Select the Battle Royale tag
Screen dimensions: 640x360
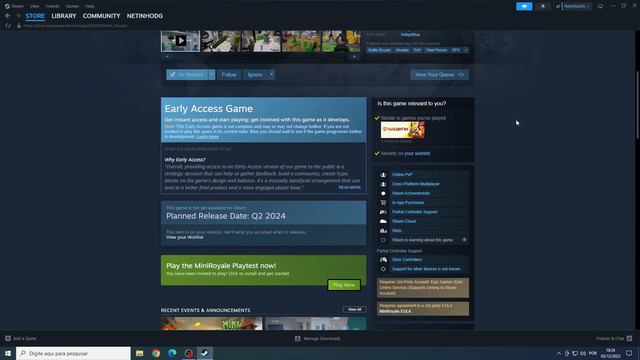(x=379, y=50)
